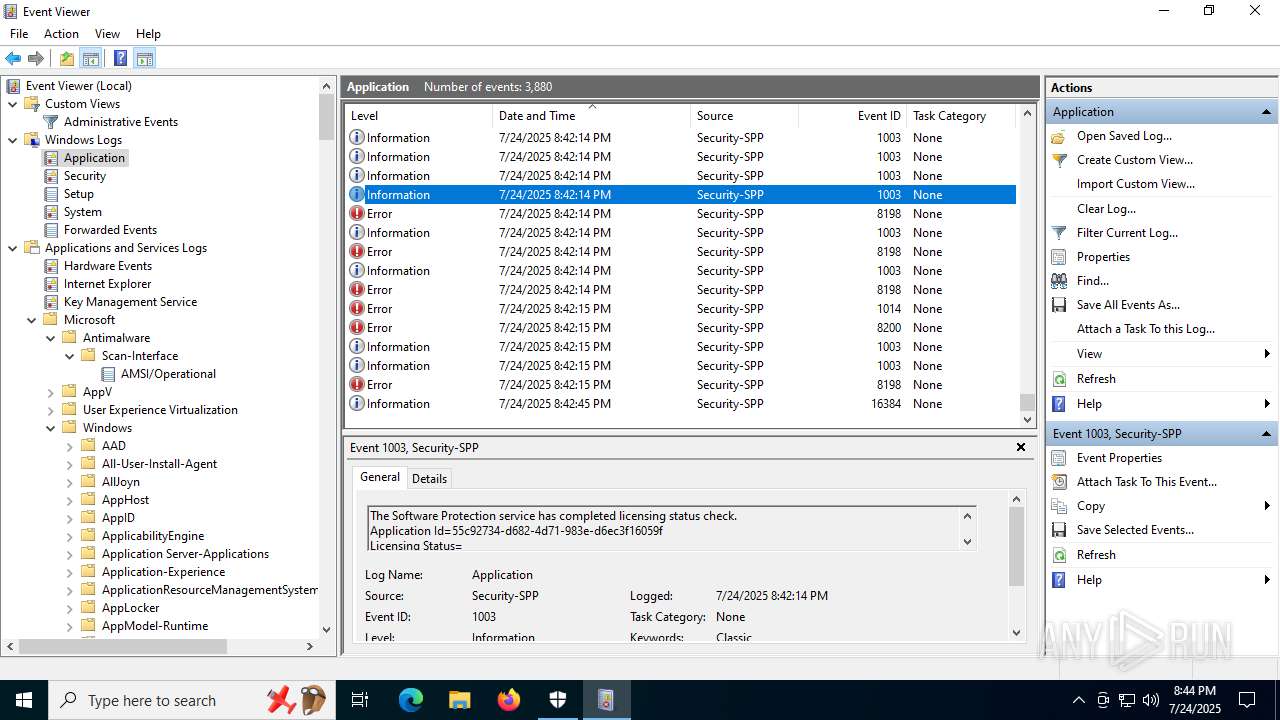Screen dimensions: 1280x720
Task: Click Event Properties icon in Actions
Action: click(x=1059, y=458)
